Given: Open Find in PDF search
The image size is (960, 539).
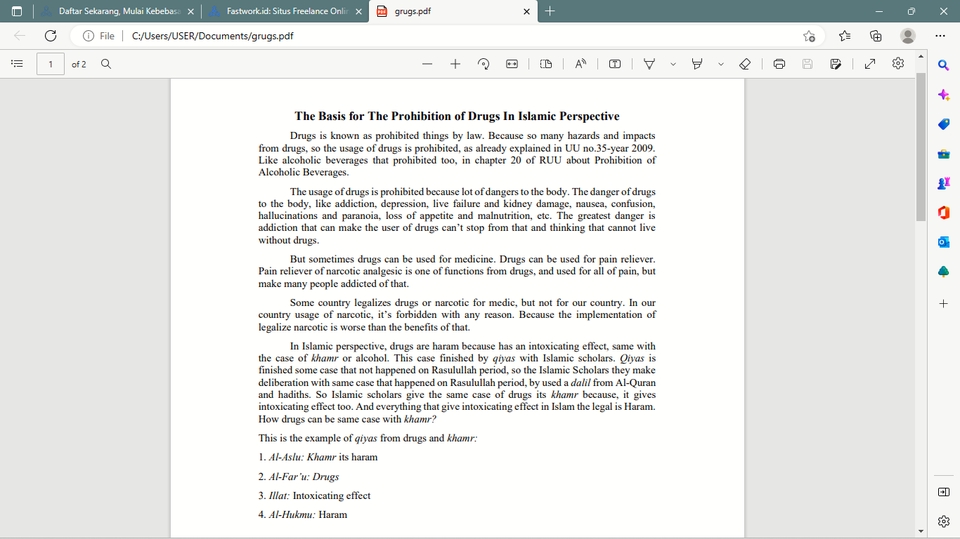Looking at the screenshot, I should (x=106, y=64).
